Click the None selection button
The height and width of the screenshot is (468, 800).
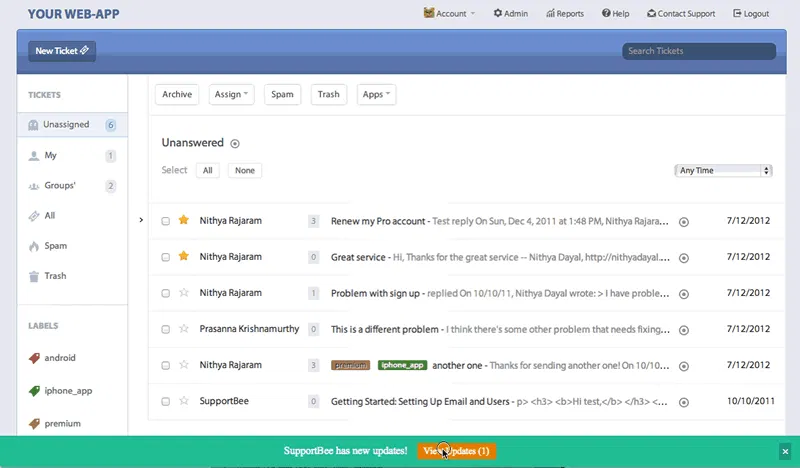(245, 170)
